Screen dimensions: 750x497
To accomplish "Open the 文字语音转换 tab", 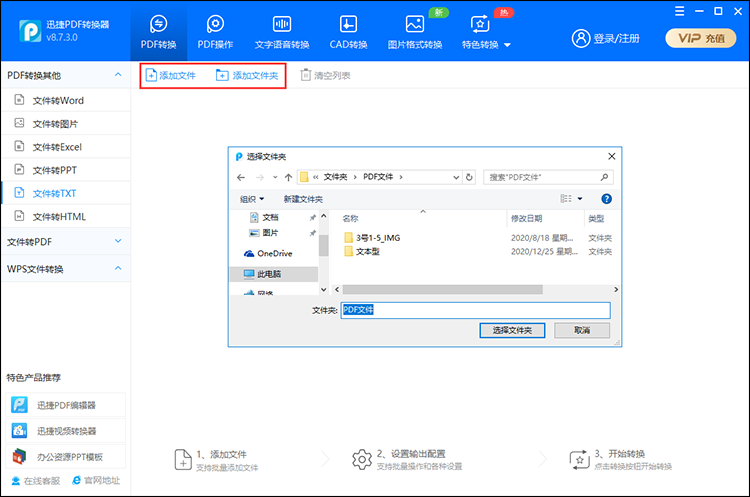I will tap(282, 32).
